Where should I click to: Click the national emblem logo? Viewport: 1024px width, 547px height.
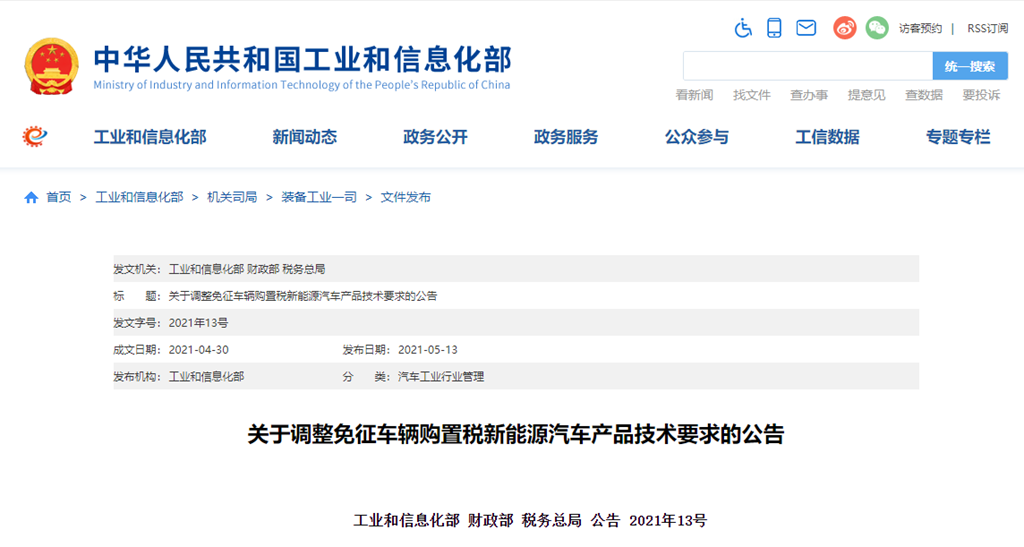[x=52, y=66]
